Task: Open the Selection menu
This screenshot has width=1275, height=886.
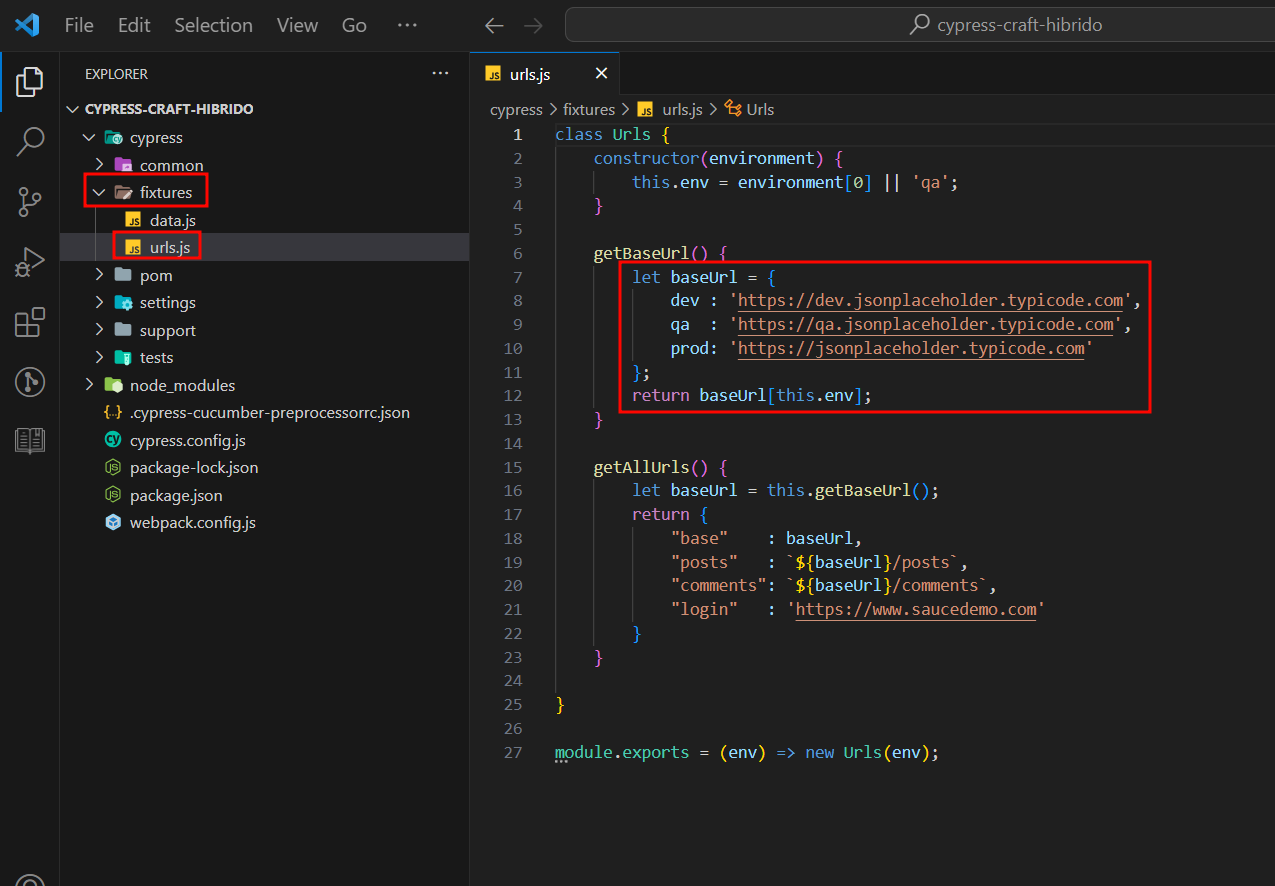Action: tap(213, 26)
